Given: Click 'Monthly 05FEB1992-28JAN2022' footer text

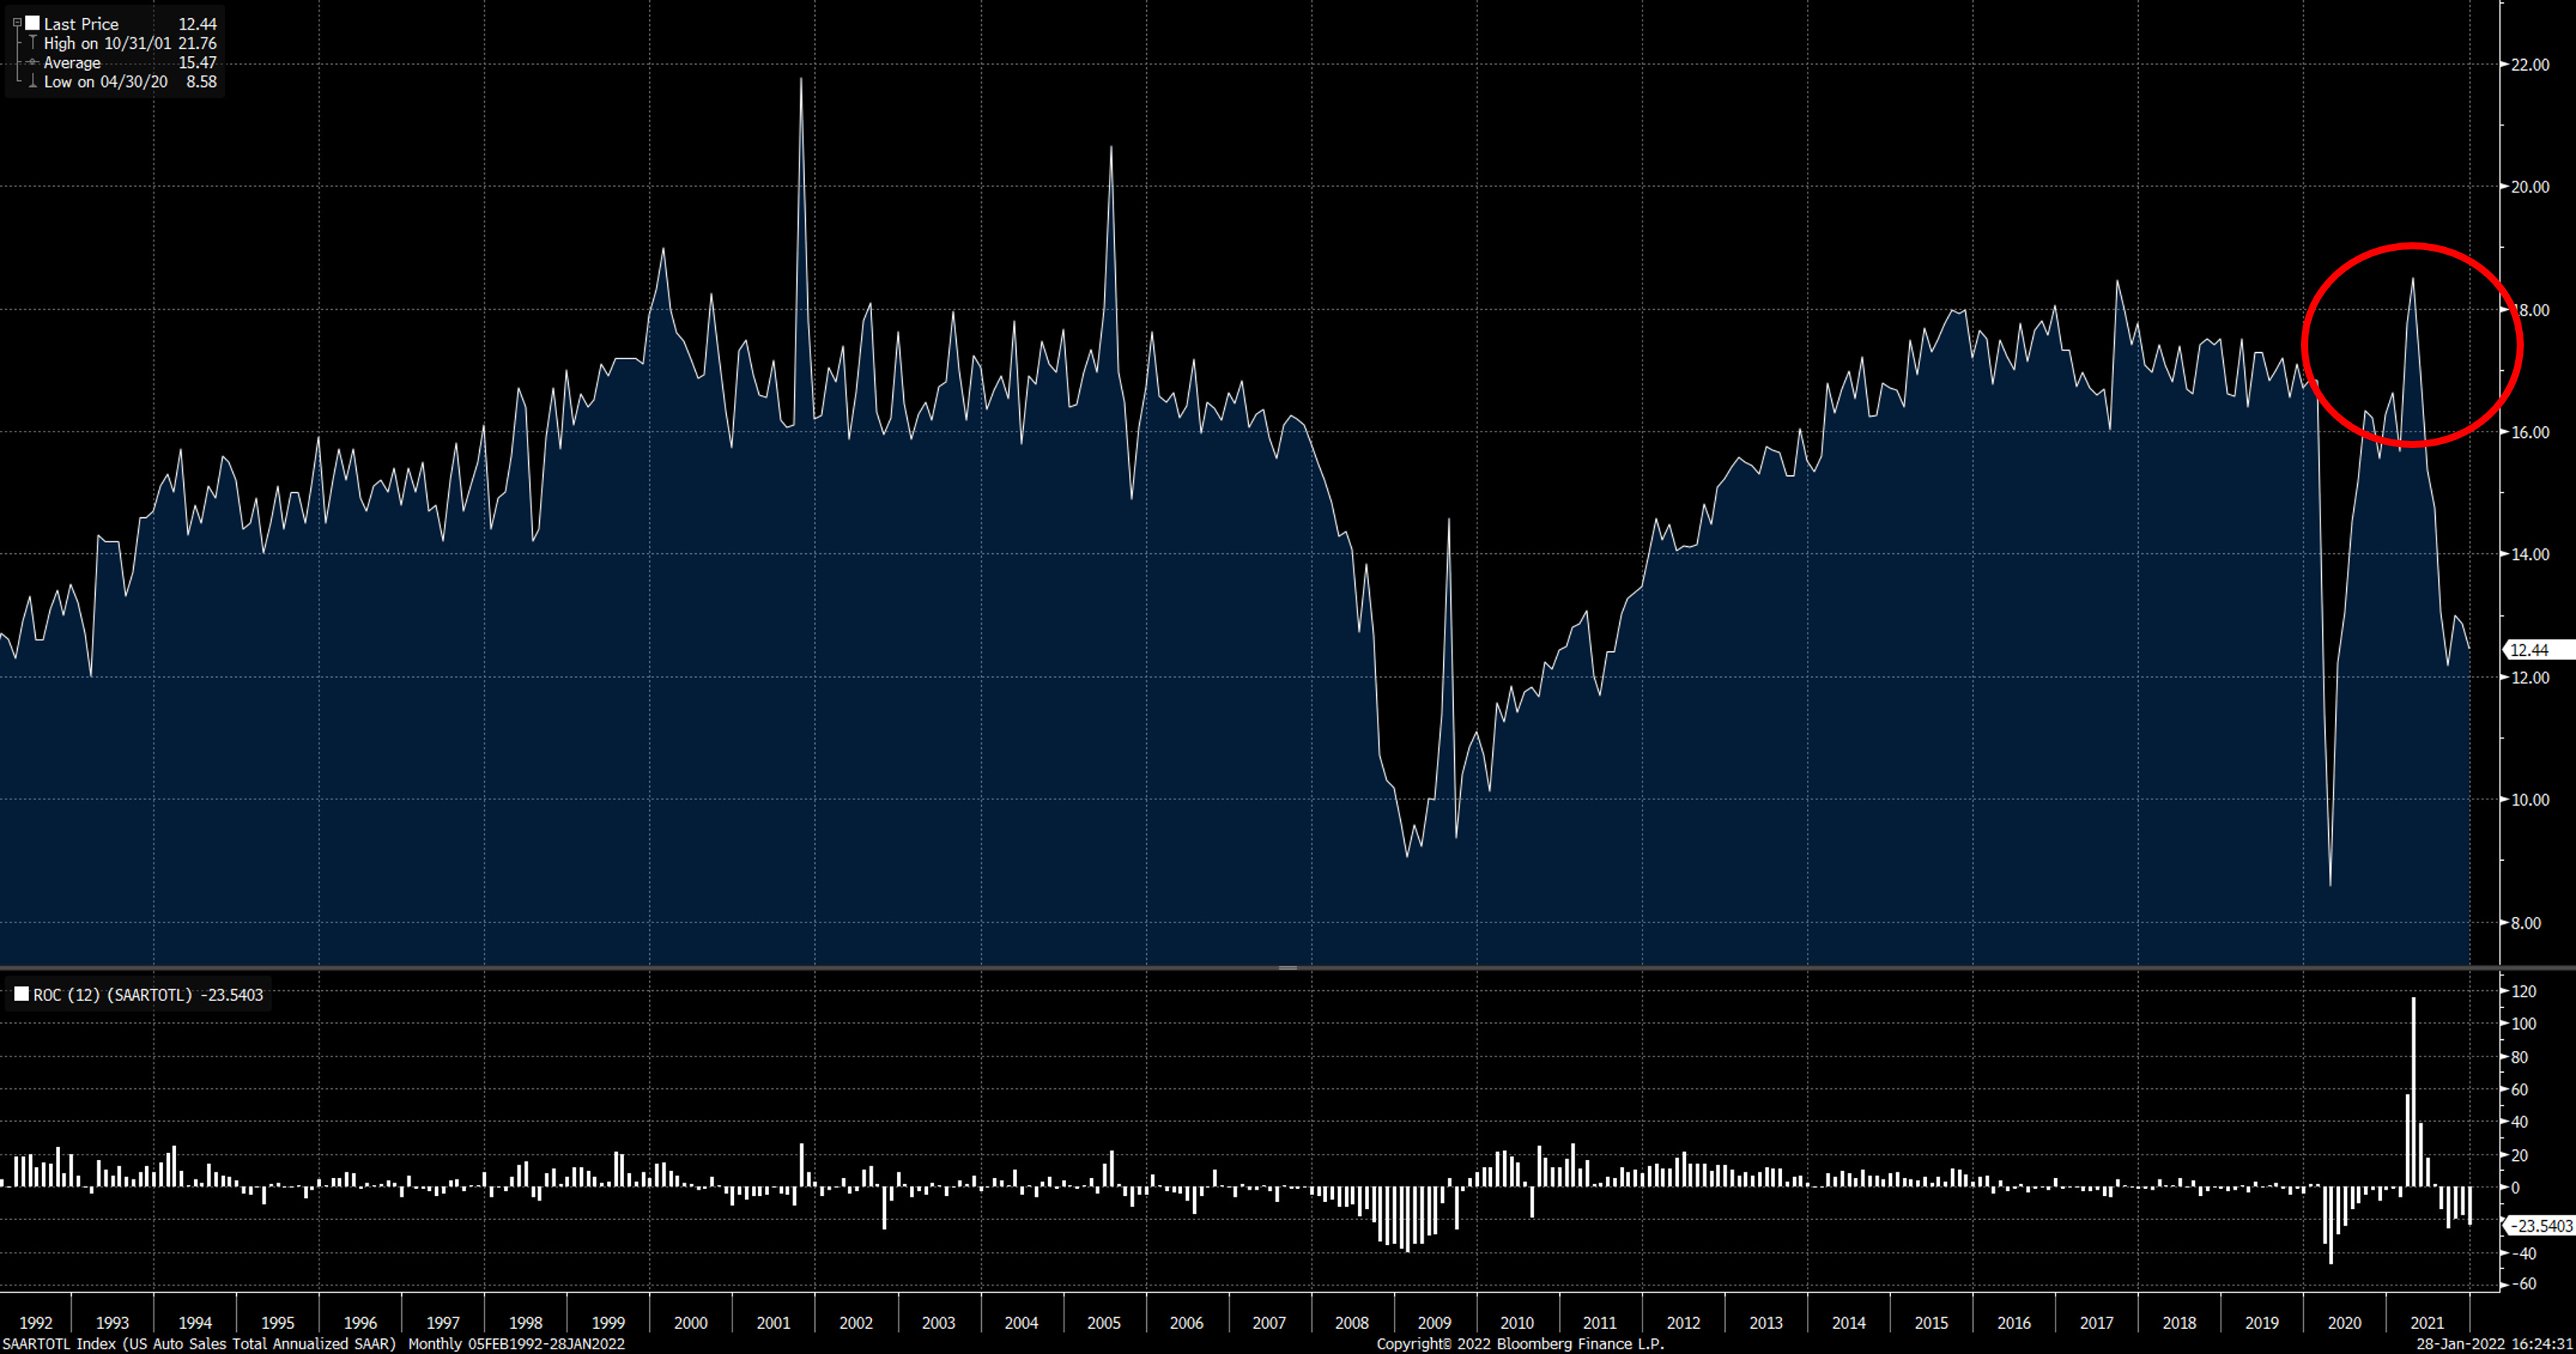Looking at the screenshot, I should click(x=516, y=1344).
